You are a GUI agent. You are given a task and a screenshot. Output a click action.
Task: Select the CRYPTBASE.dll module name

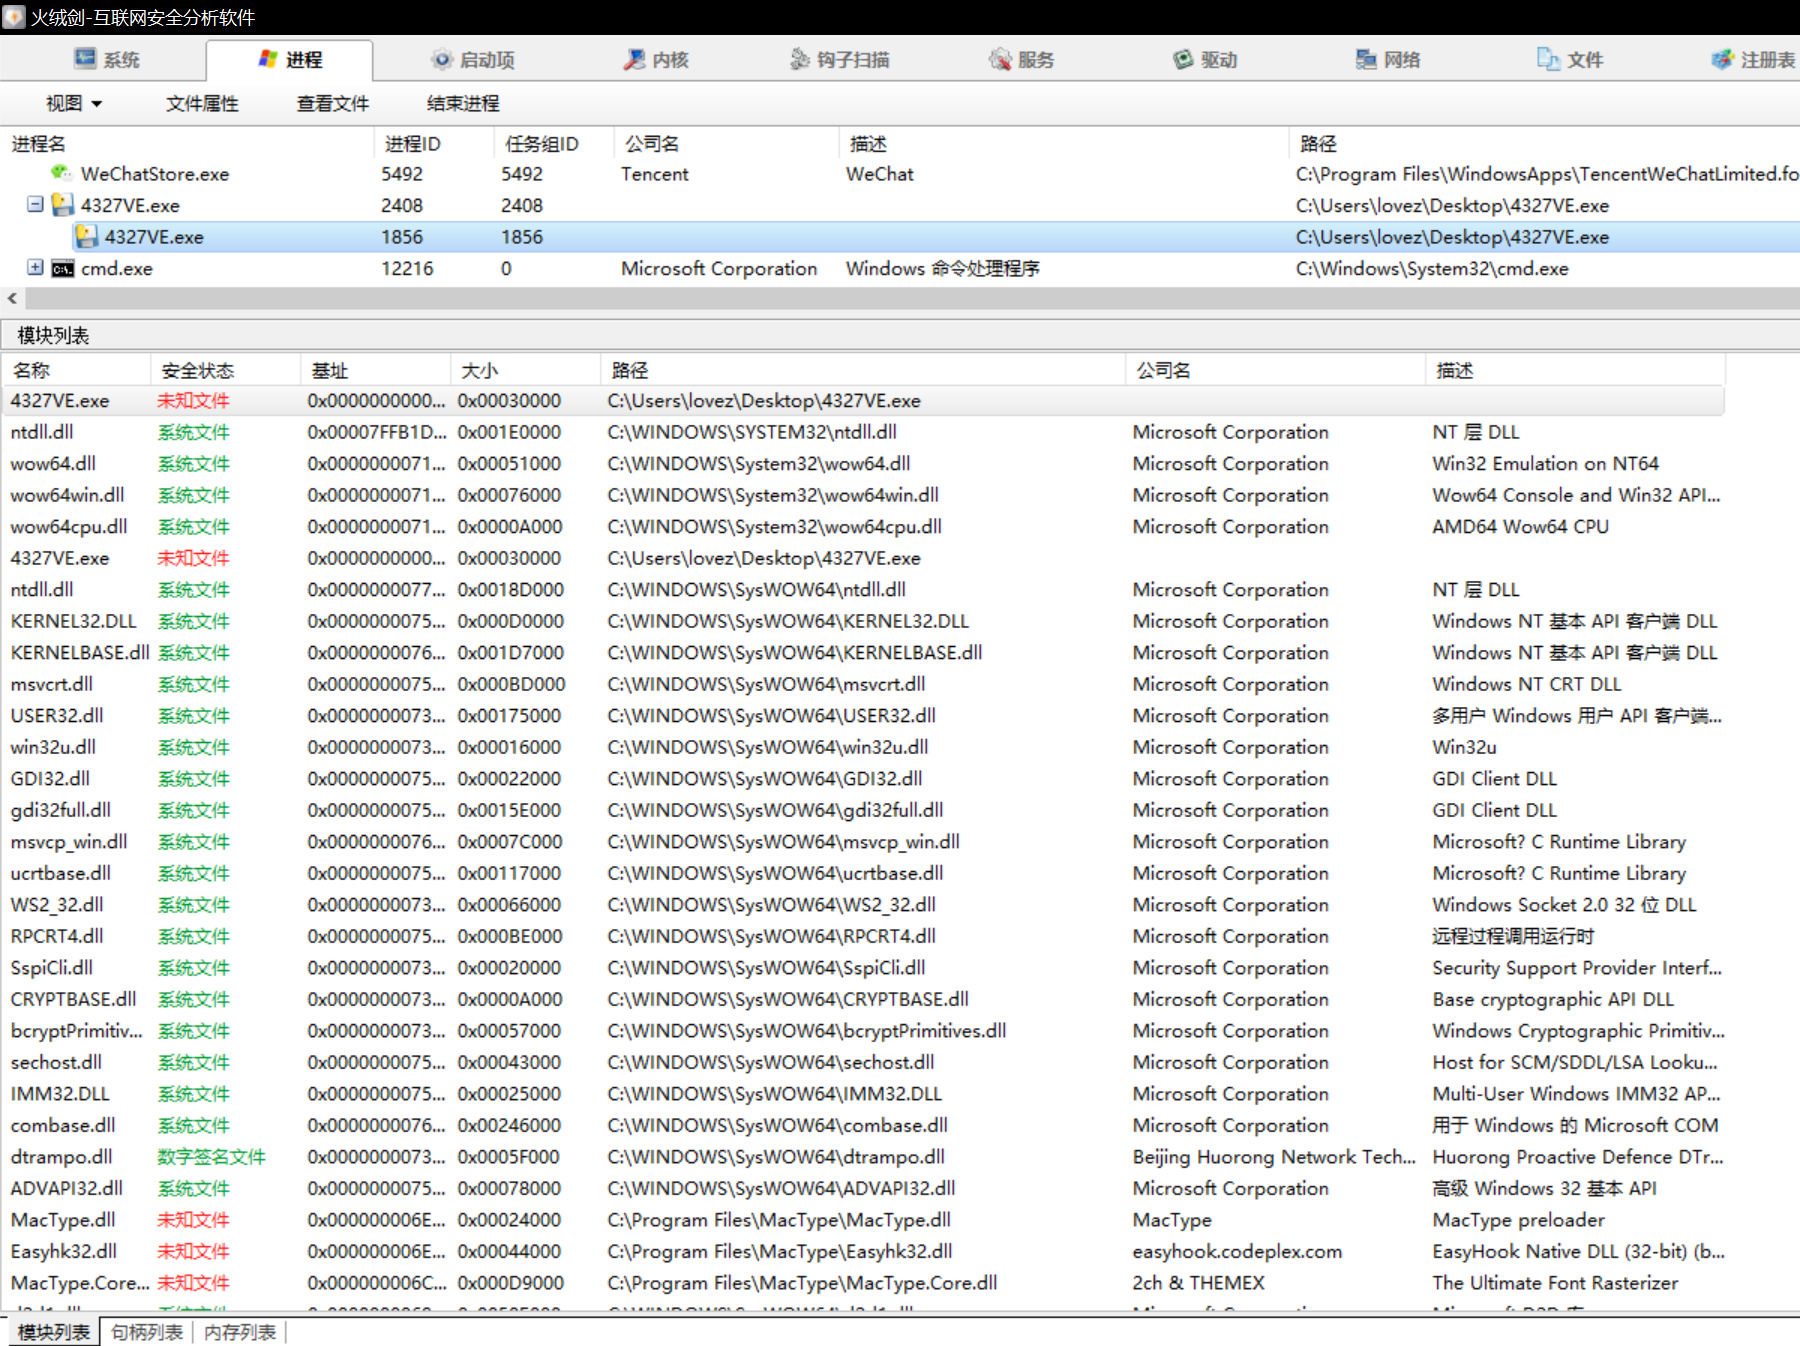tap(74, 999)
